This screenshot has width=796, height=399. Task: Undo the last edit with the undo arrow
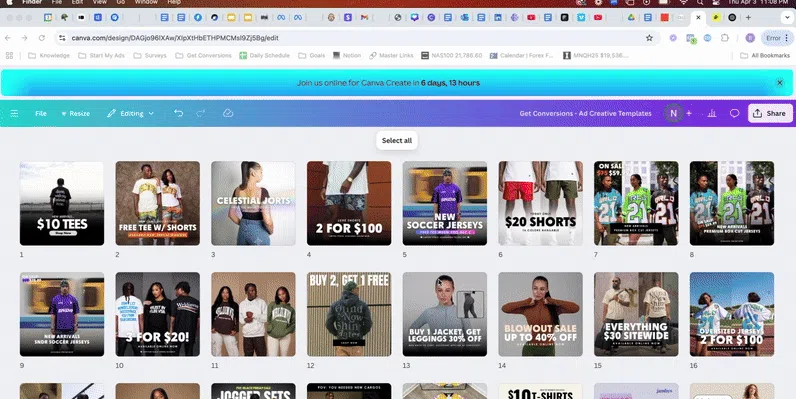tap(178, 113)
